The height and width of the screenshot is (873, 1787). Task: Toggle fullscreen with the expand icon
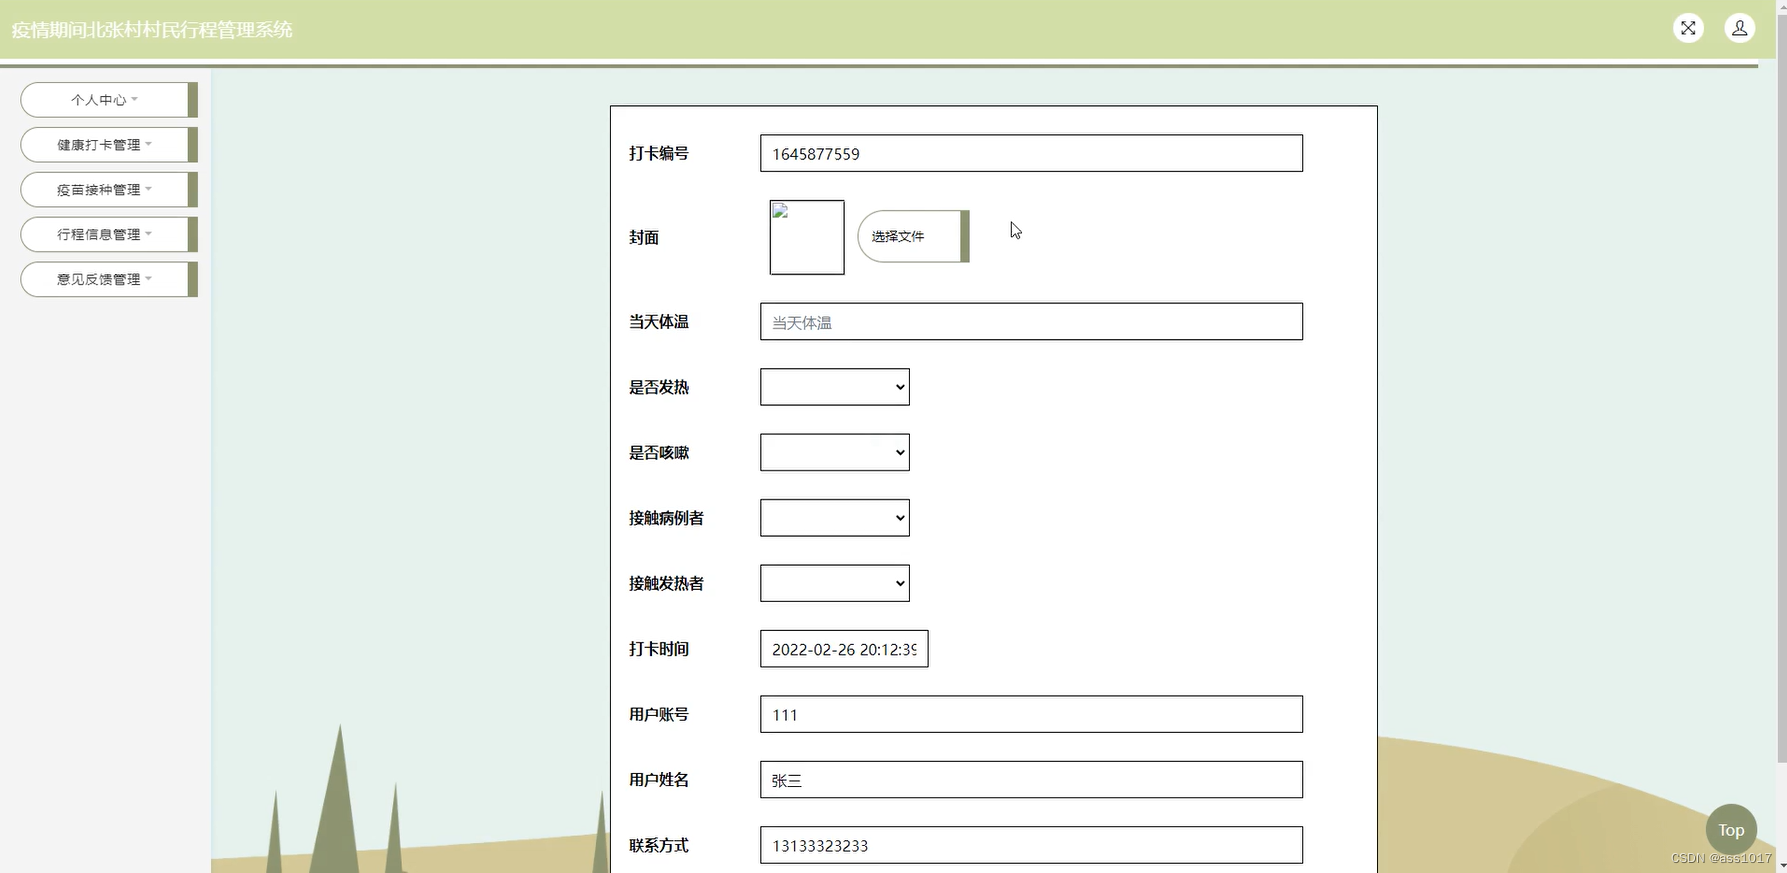1688,28
